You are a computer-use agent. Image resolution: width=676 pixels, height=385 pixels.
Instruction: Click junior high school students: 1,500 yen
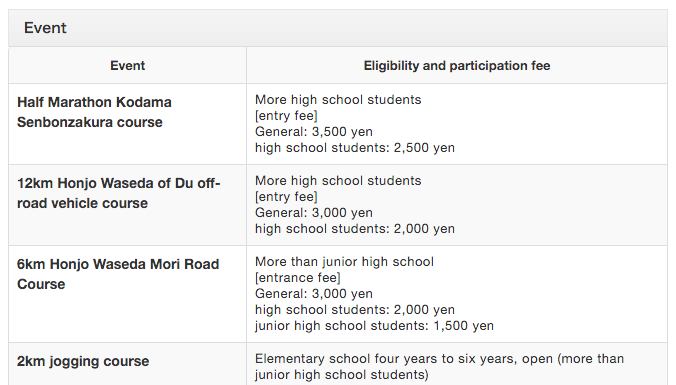coord(374,326)
